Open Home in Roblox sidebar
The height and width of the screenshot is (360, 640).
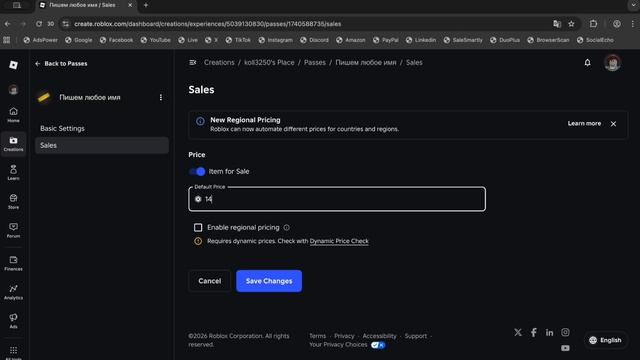[13, 115]
